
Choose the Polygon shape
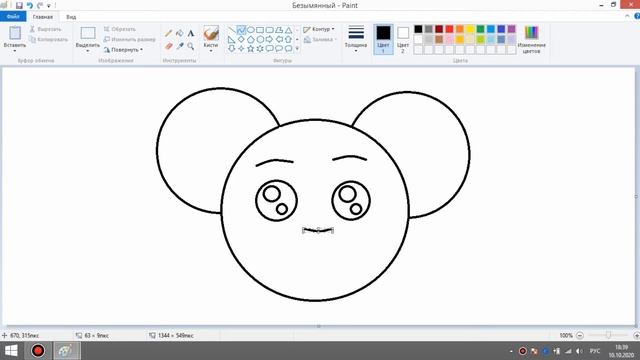click(x=279, y=30)
